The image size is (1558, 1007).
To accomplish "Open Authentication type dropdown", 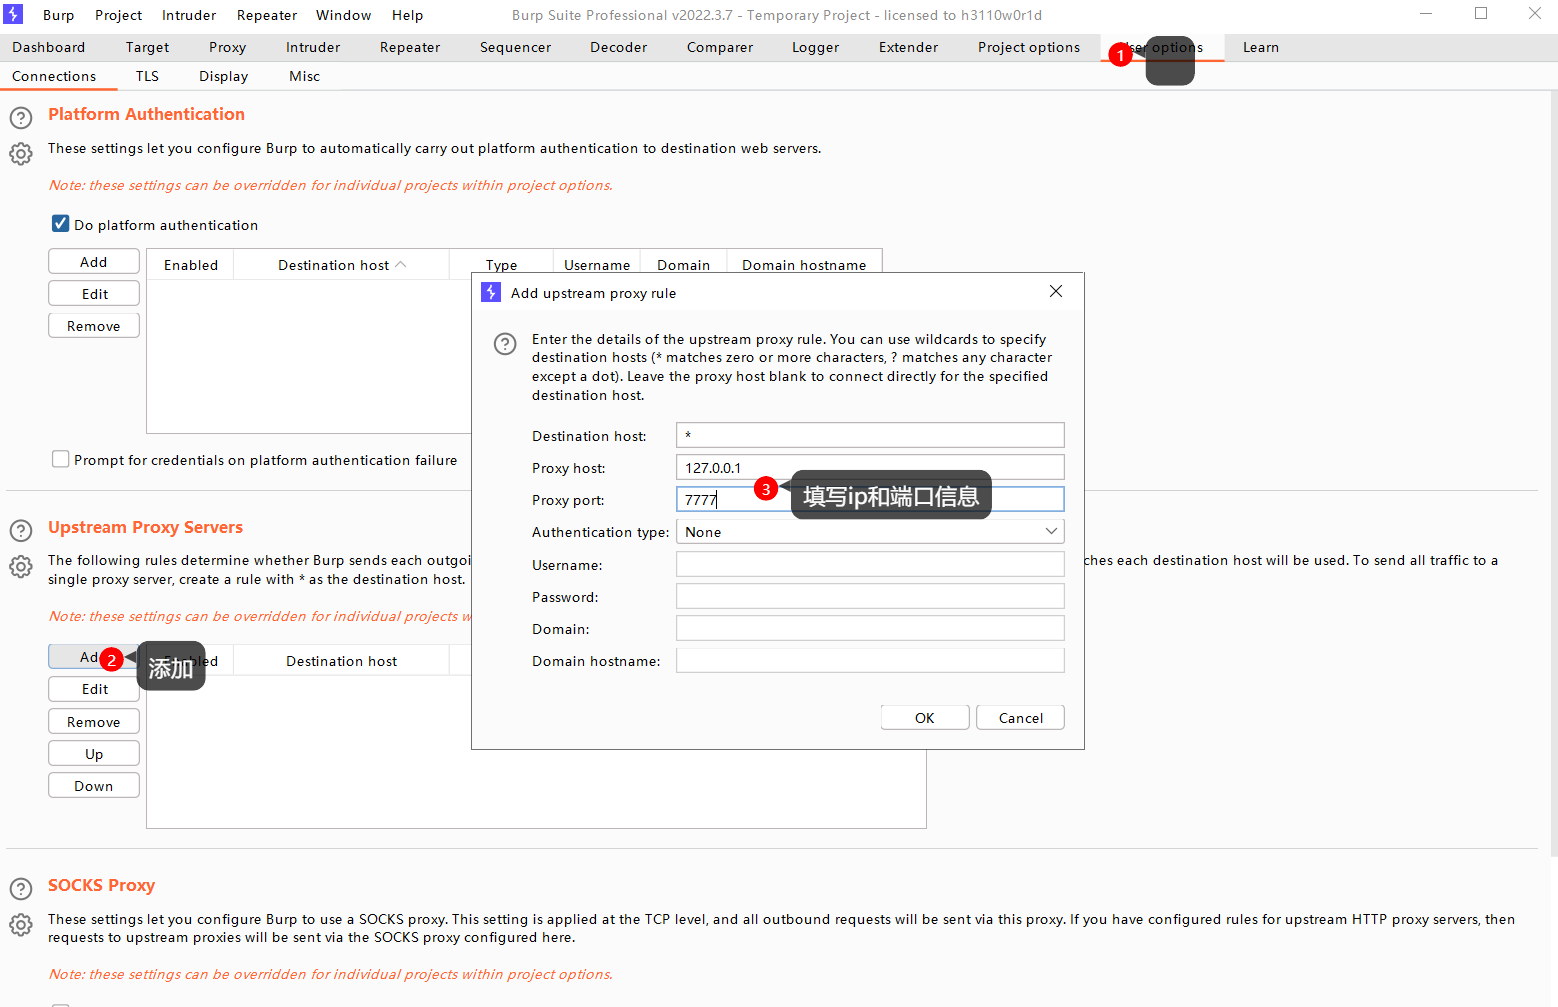I will click(x=870, y=531).
